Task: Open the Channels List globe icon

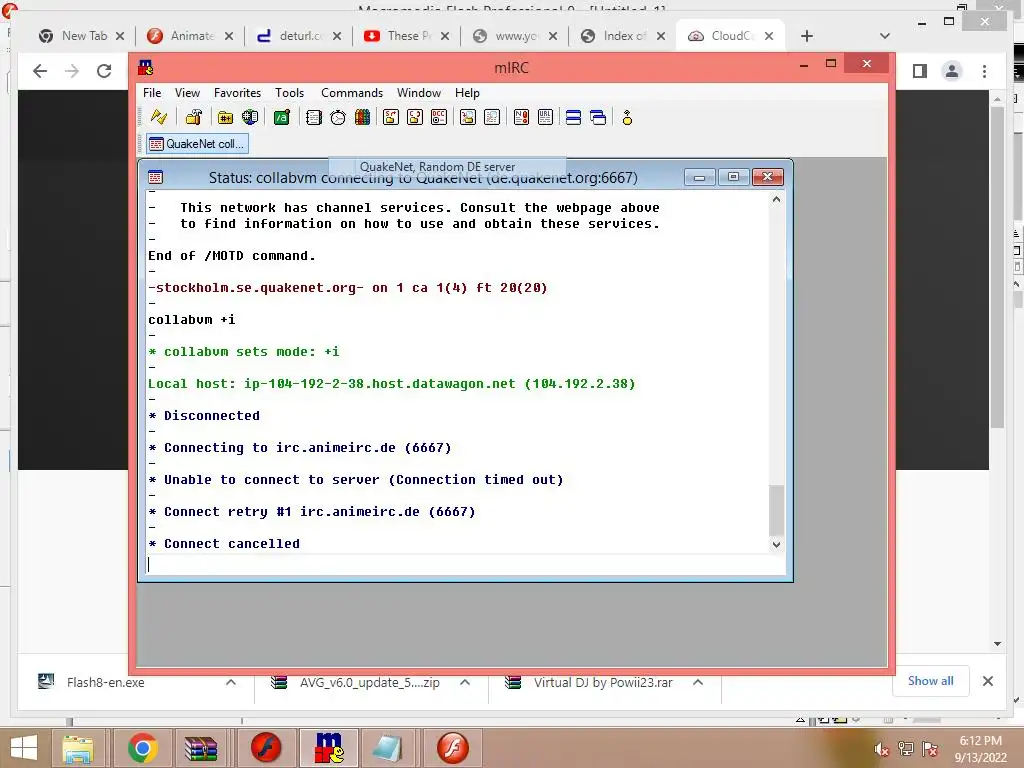Action: pos(250,118)
